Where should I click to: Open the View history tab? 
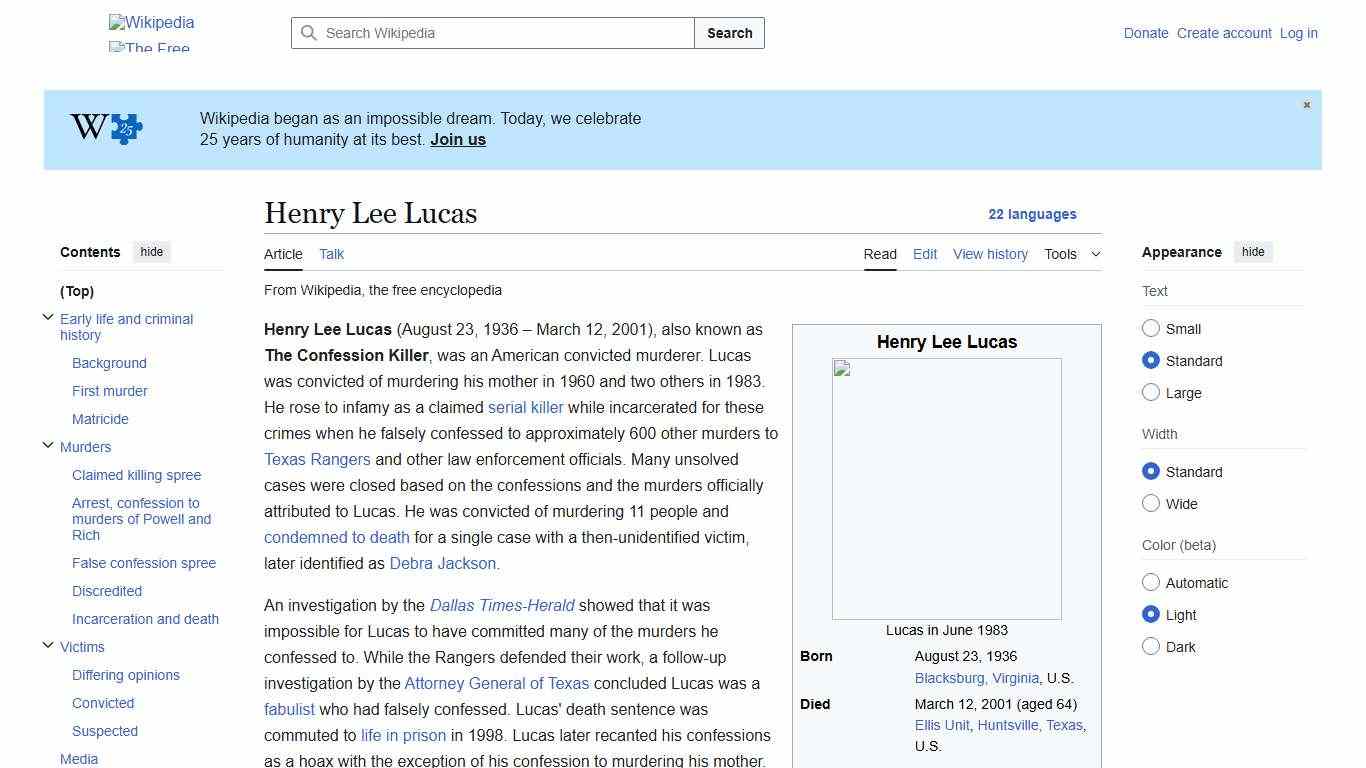pyautogui.click(x=990, y=254)
